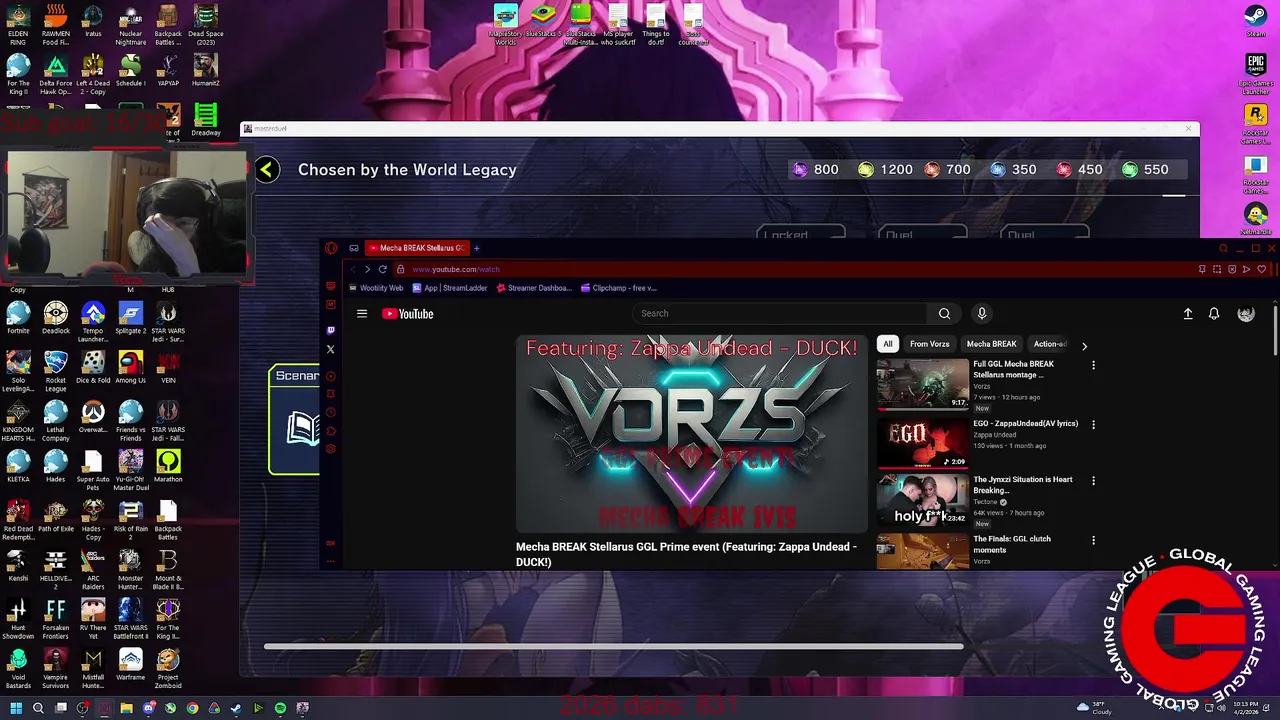The image size is (1280, 720).
Task: Open taskbar search icon
Action: pyautogui.click(x=38, y=708)
